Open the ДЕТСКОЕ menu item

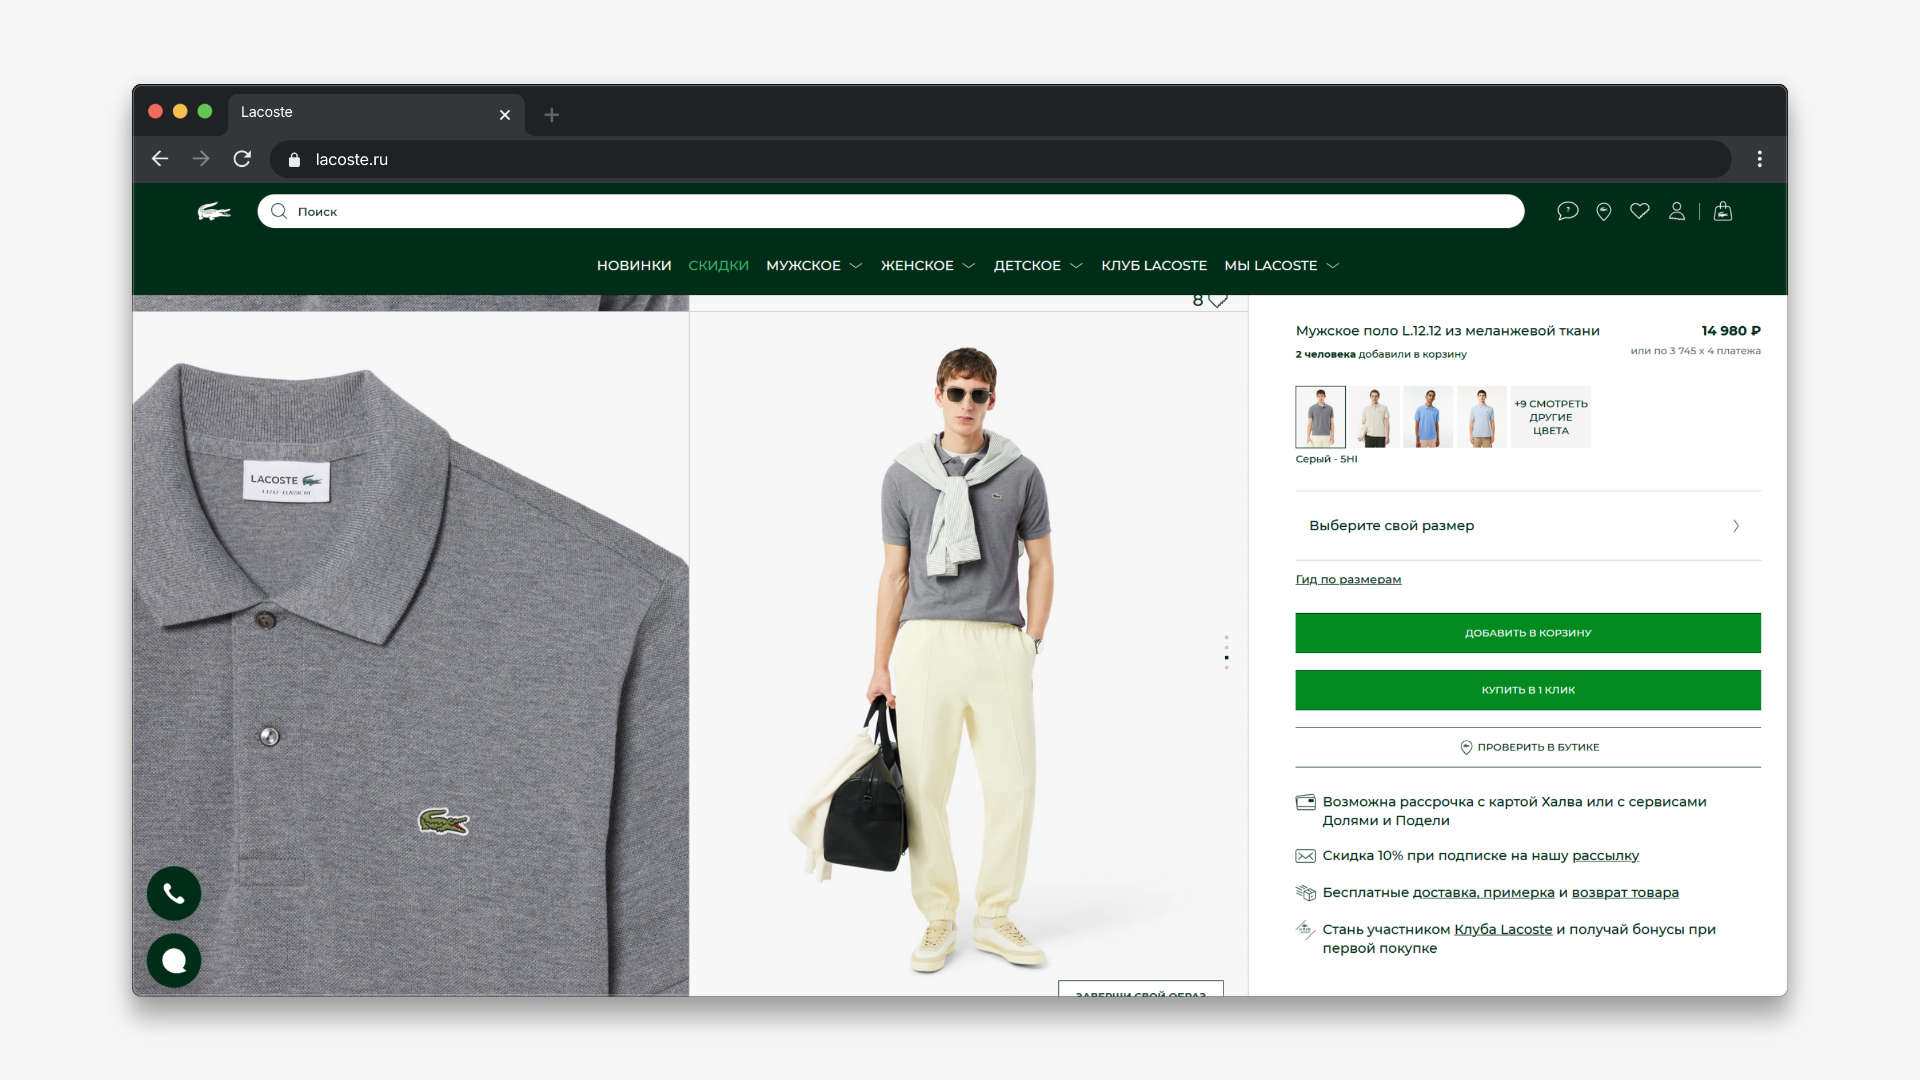1027,265
